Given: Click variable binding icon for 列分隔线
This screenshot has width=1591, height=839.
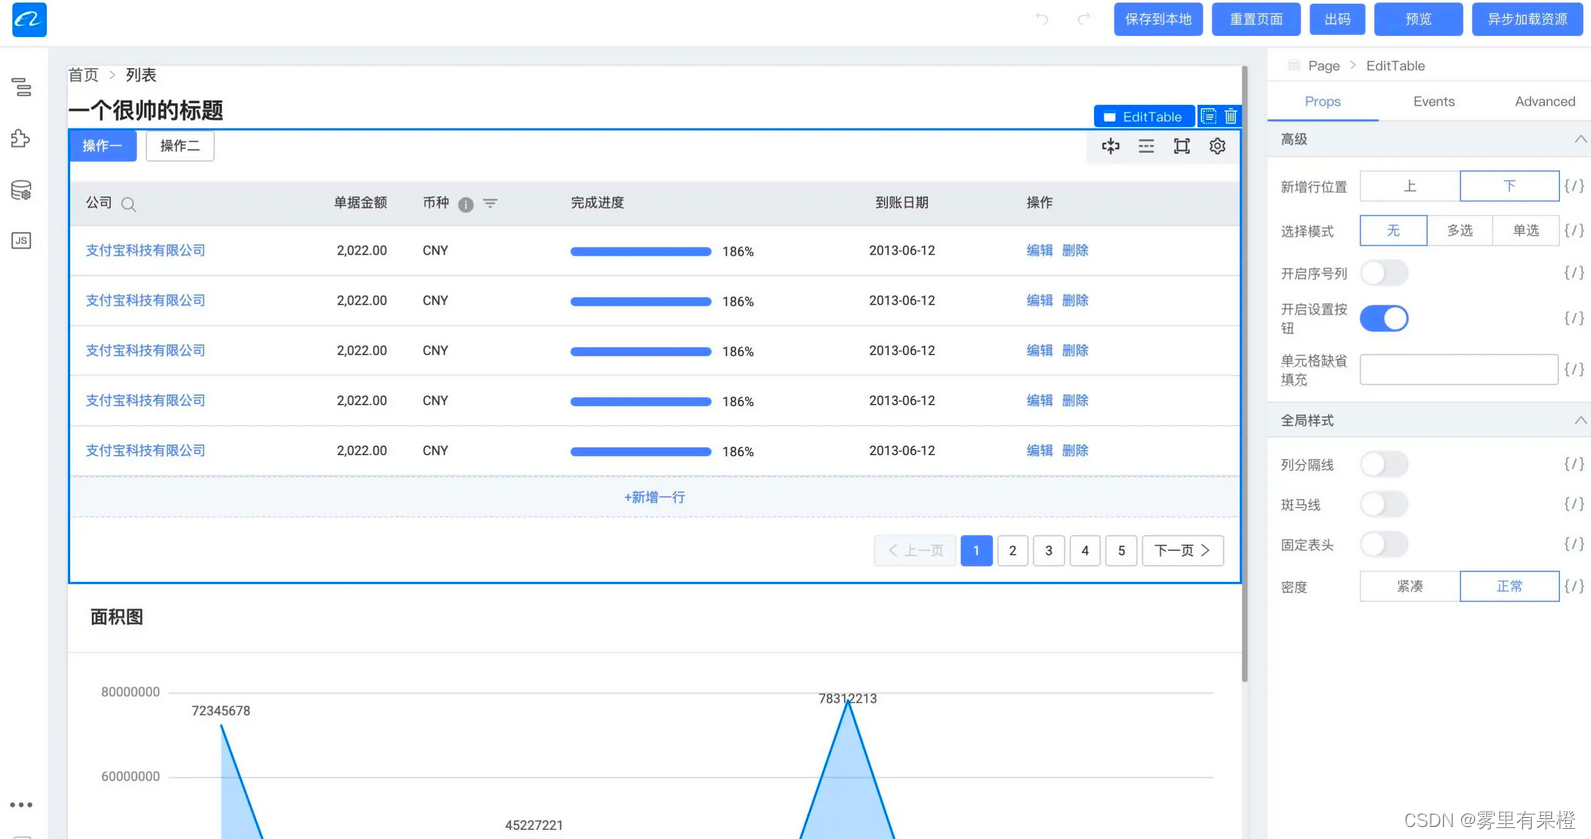Looking at the screenshot, I should 1574,464.
